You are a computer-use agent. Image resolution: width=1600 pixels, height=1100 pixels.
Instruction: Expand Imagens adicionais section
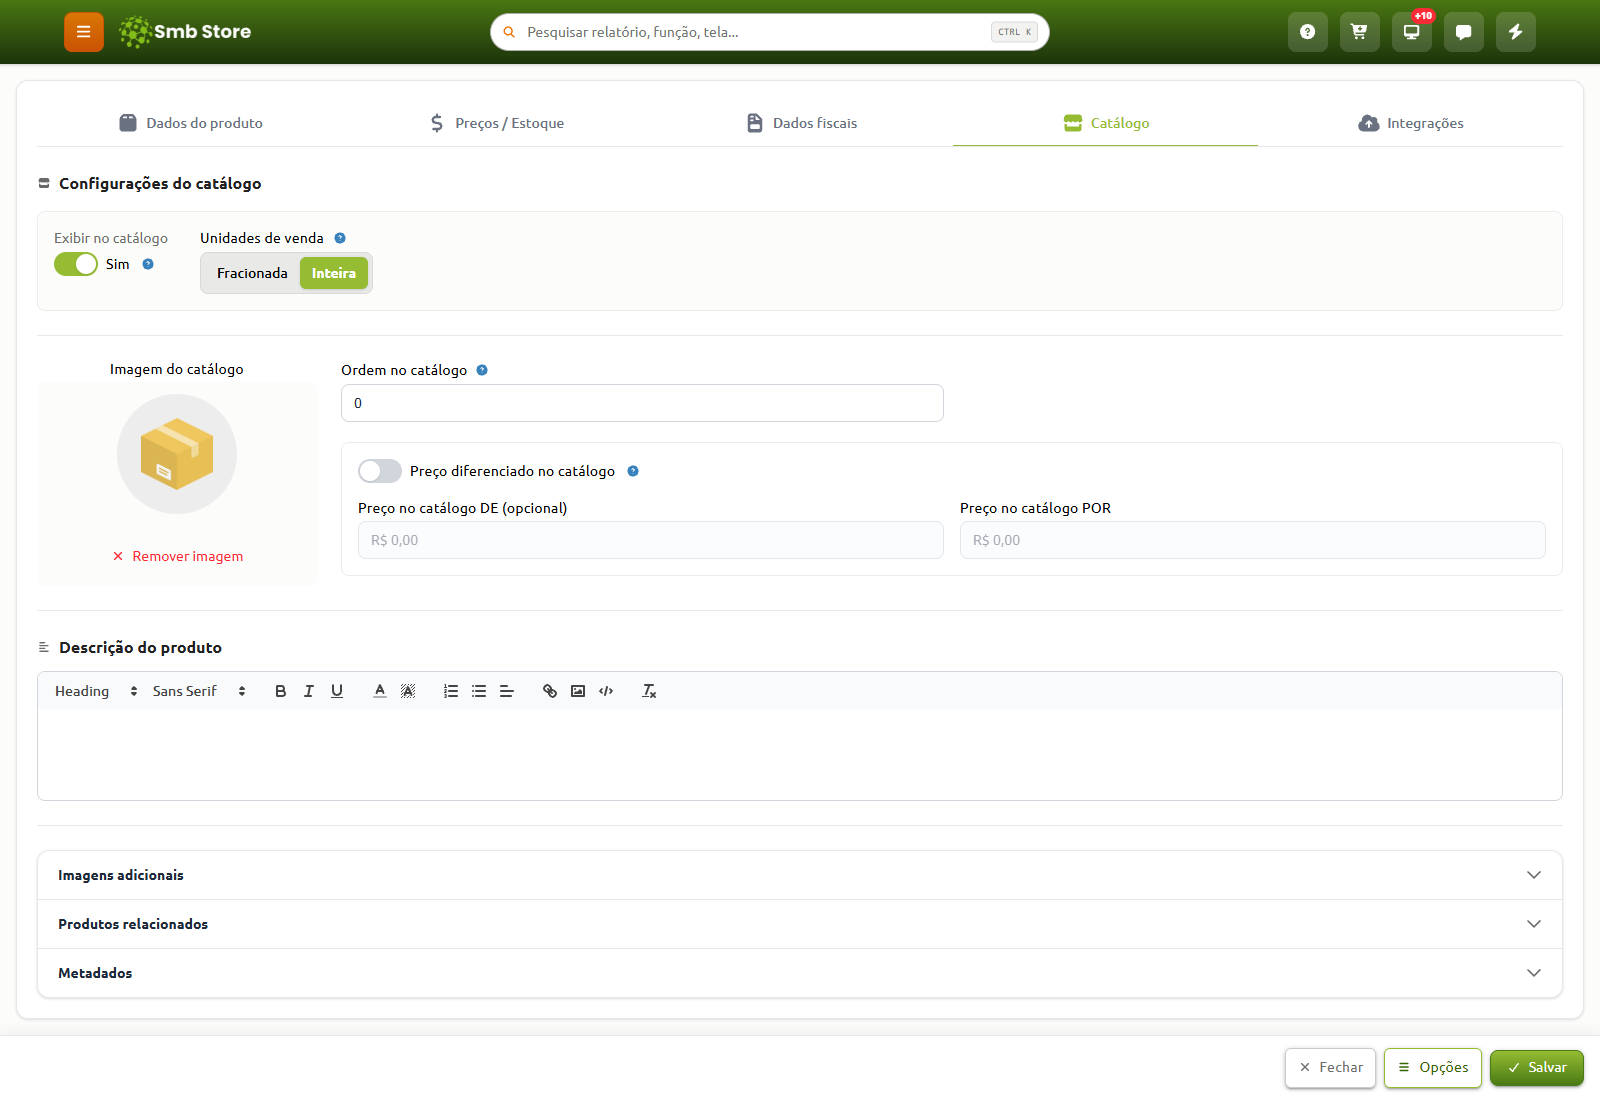click(x=800, y=875)
